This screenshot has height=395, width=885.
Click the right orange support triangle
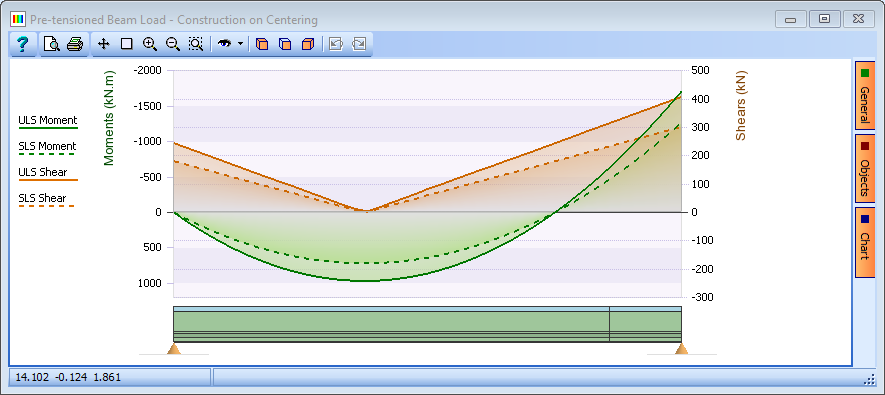coord(682,348)
